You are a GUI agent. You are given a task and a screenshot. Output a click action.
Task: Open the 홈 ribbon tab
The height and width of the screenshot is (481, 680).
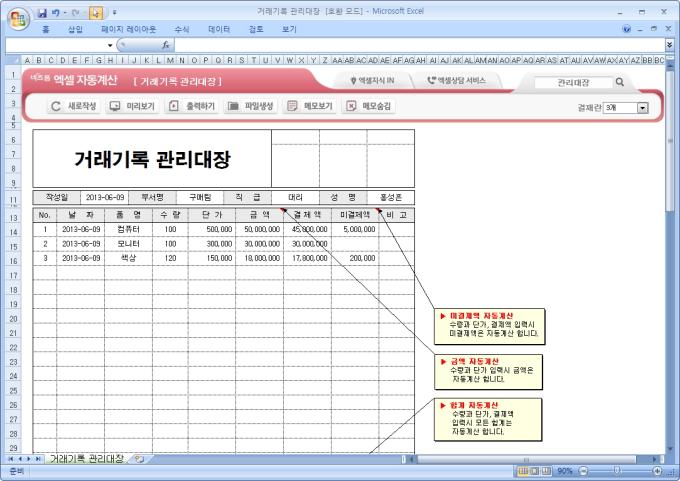pyautogui.click(x=46, y=29)
